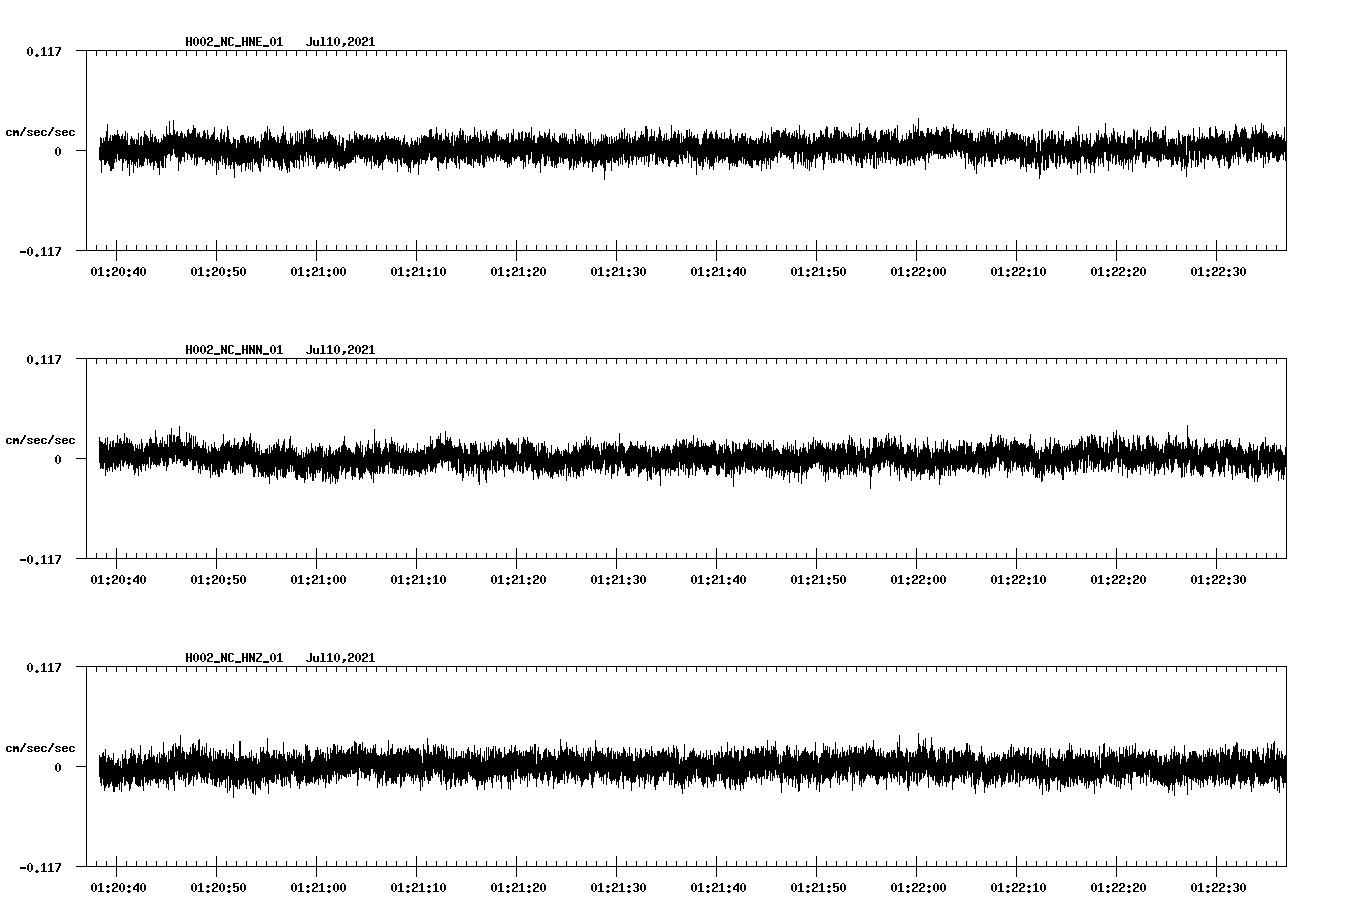This screenshot has height=924, width=1358.
Task: Click the 01:21:00 time label under the HNZ plot
Action: pos(318,888)
